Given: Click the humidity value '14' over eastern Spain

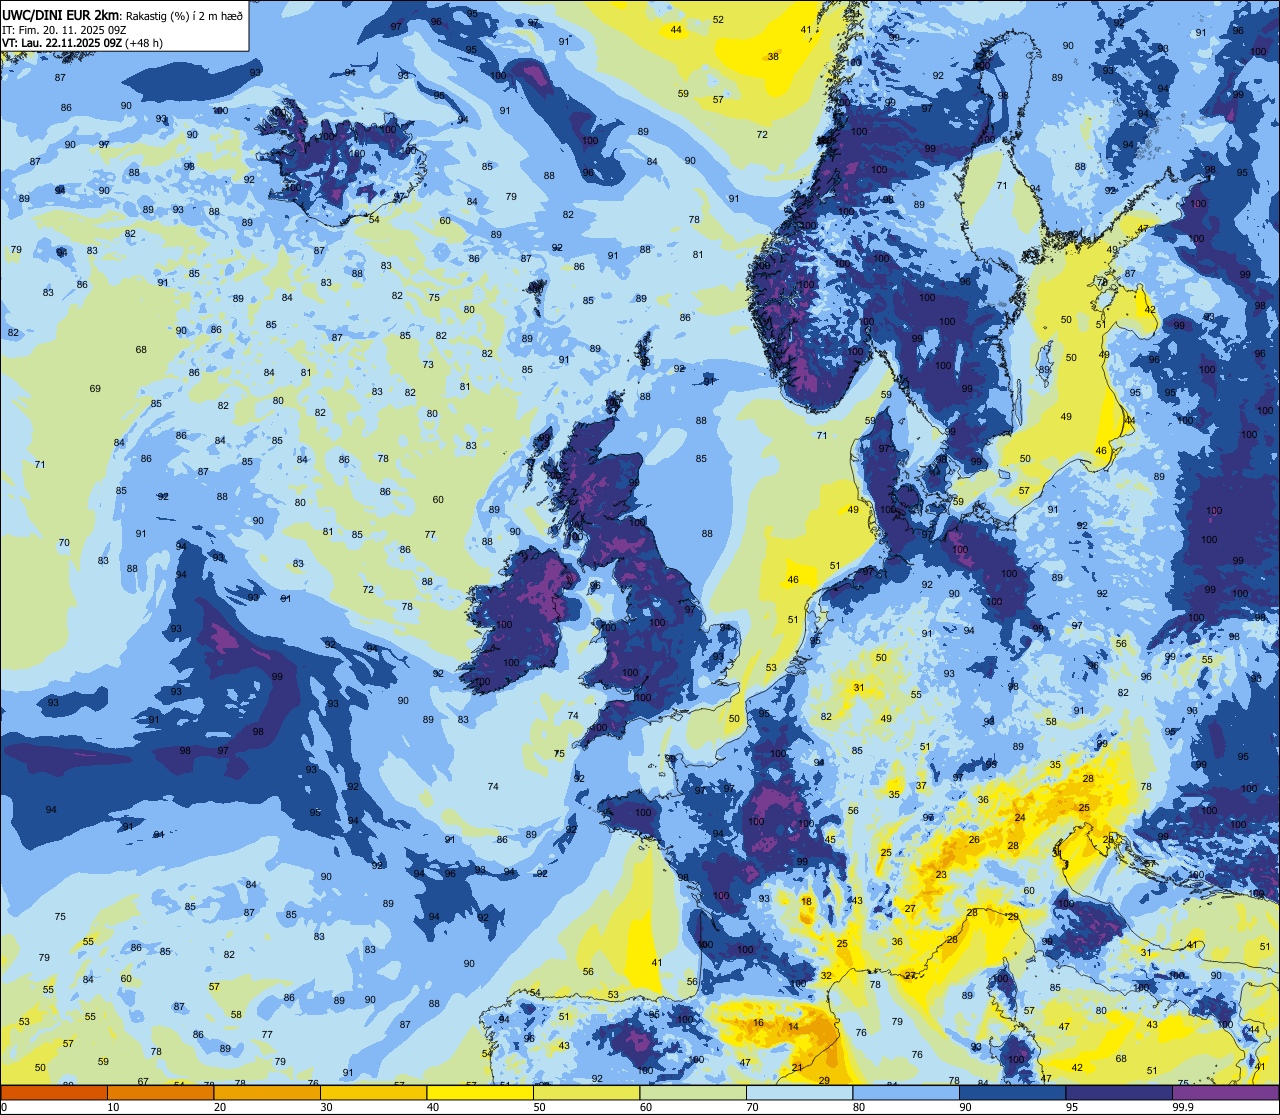Looking at the screenshot, I should (793, 1027).
